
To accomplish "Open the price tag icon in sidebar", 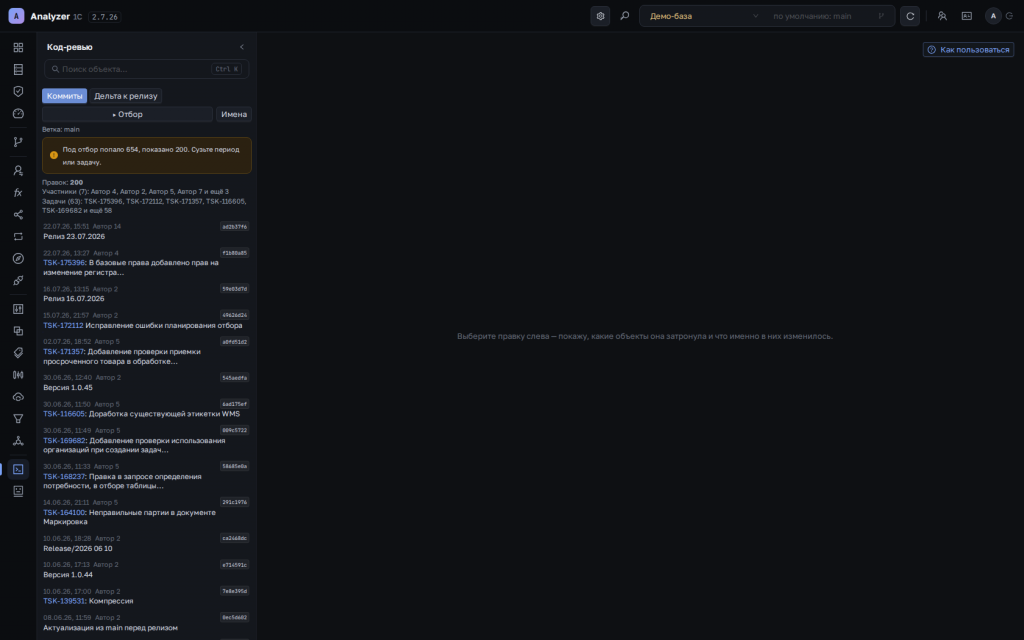I will tap(18, 353).
